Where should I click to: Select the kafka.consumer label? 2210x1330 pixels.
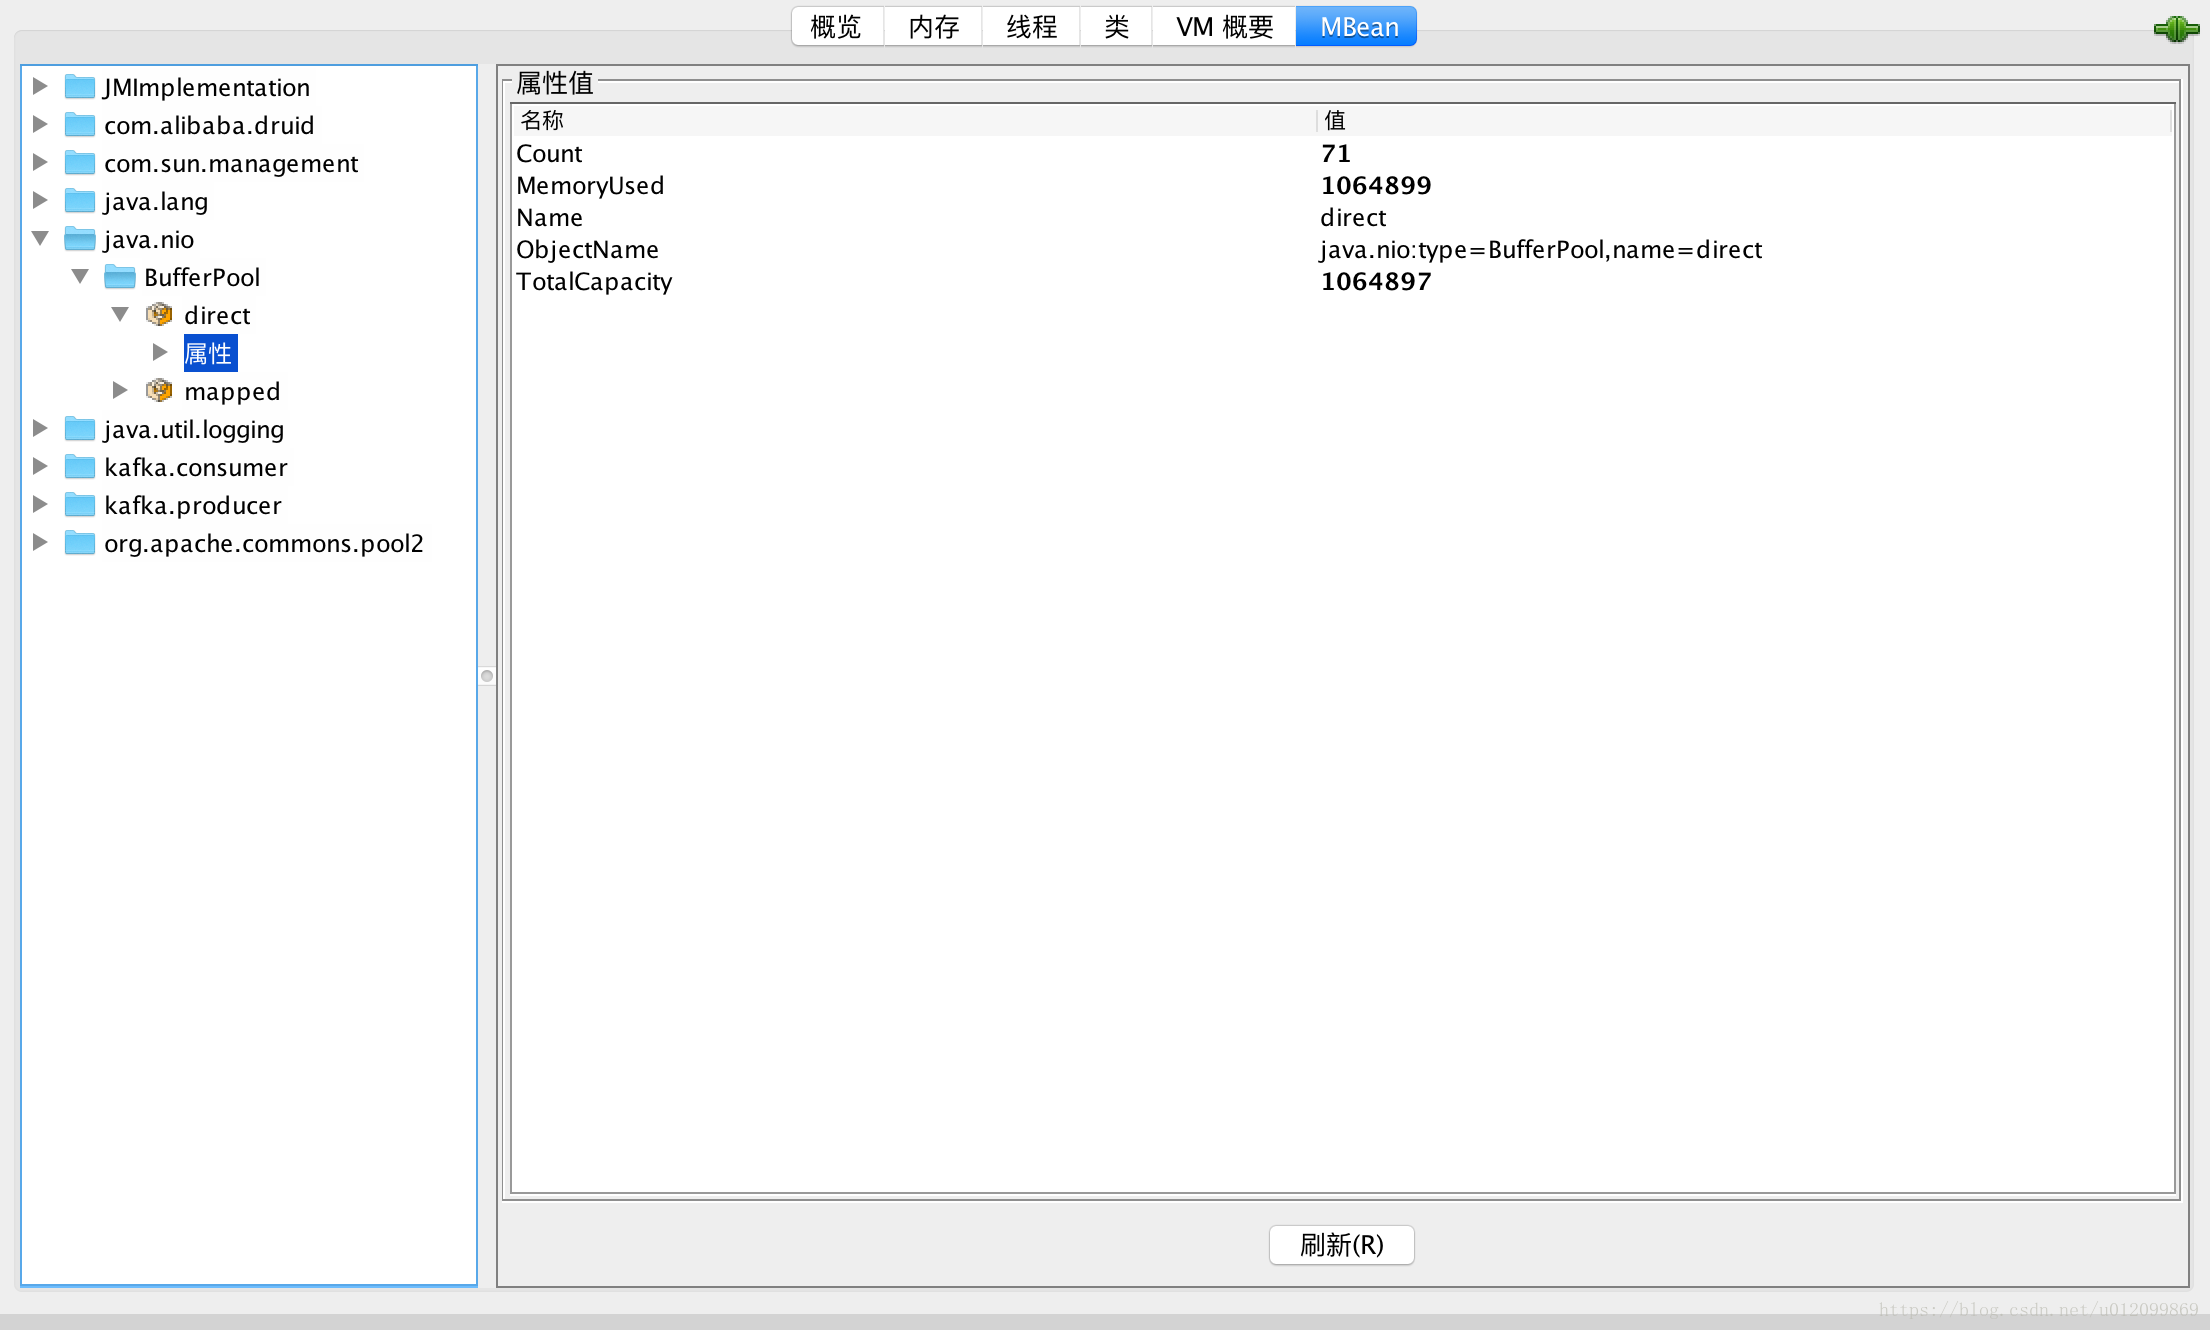(x=196, y=467)
